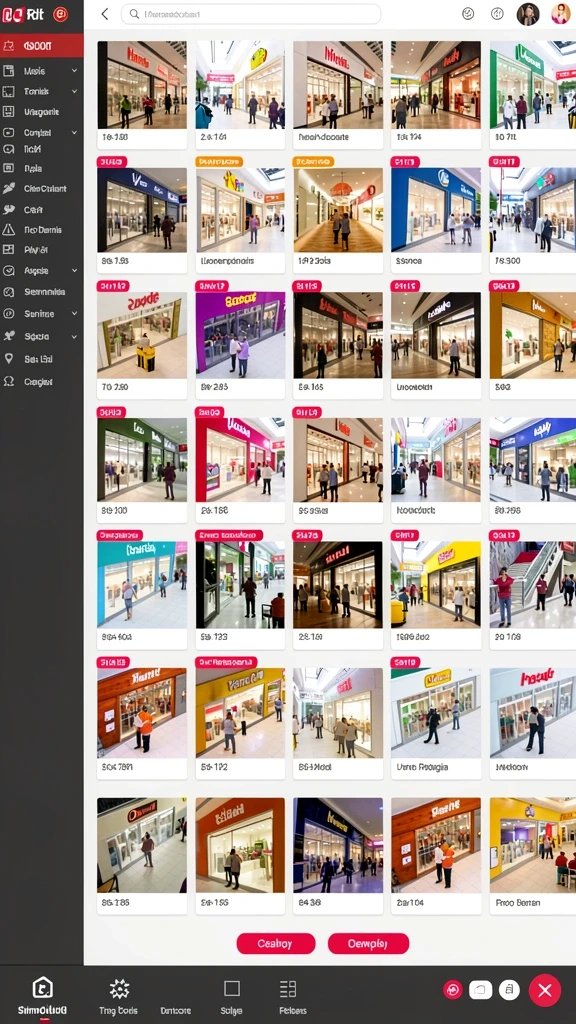Click the circled compass icon beside the avatars

[497, 14]
